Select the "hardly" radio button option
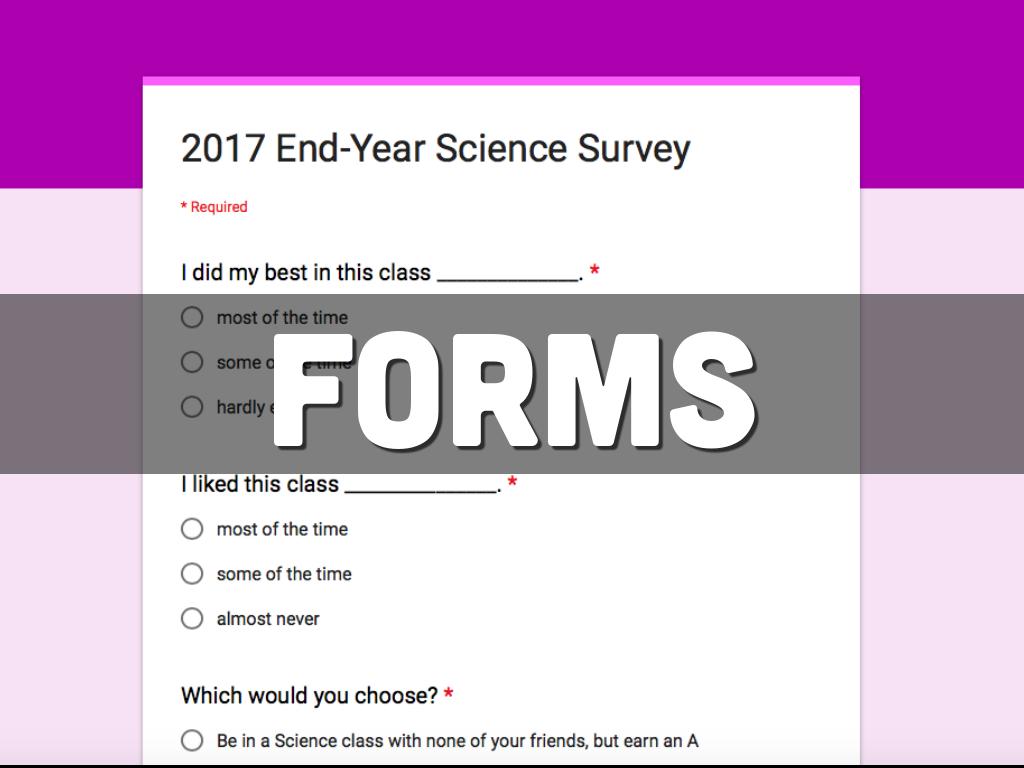 (x=192, y=407)
